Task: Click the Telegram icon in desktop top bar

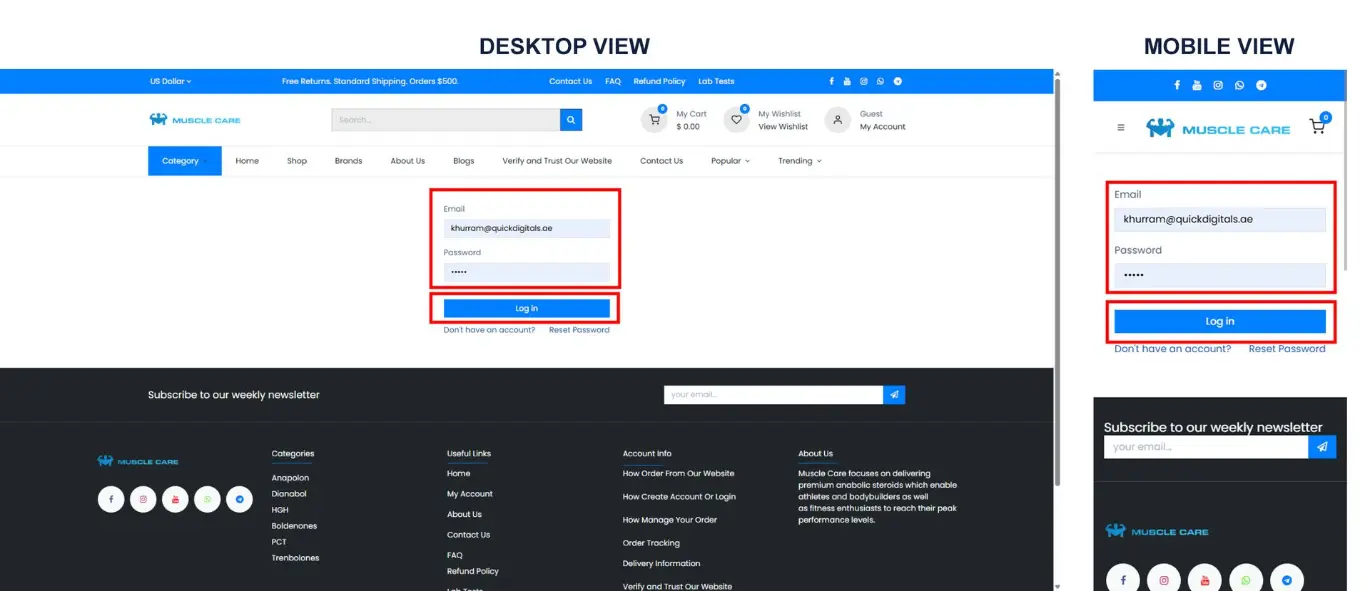Action: click(898, 81)
